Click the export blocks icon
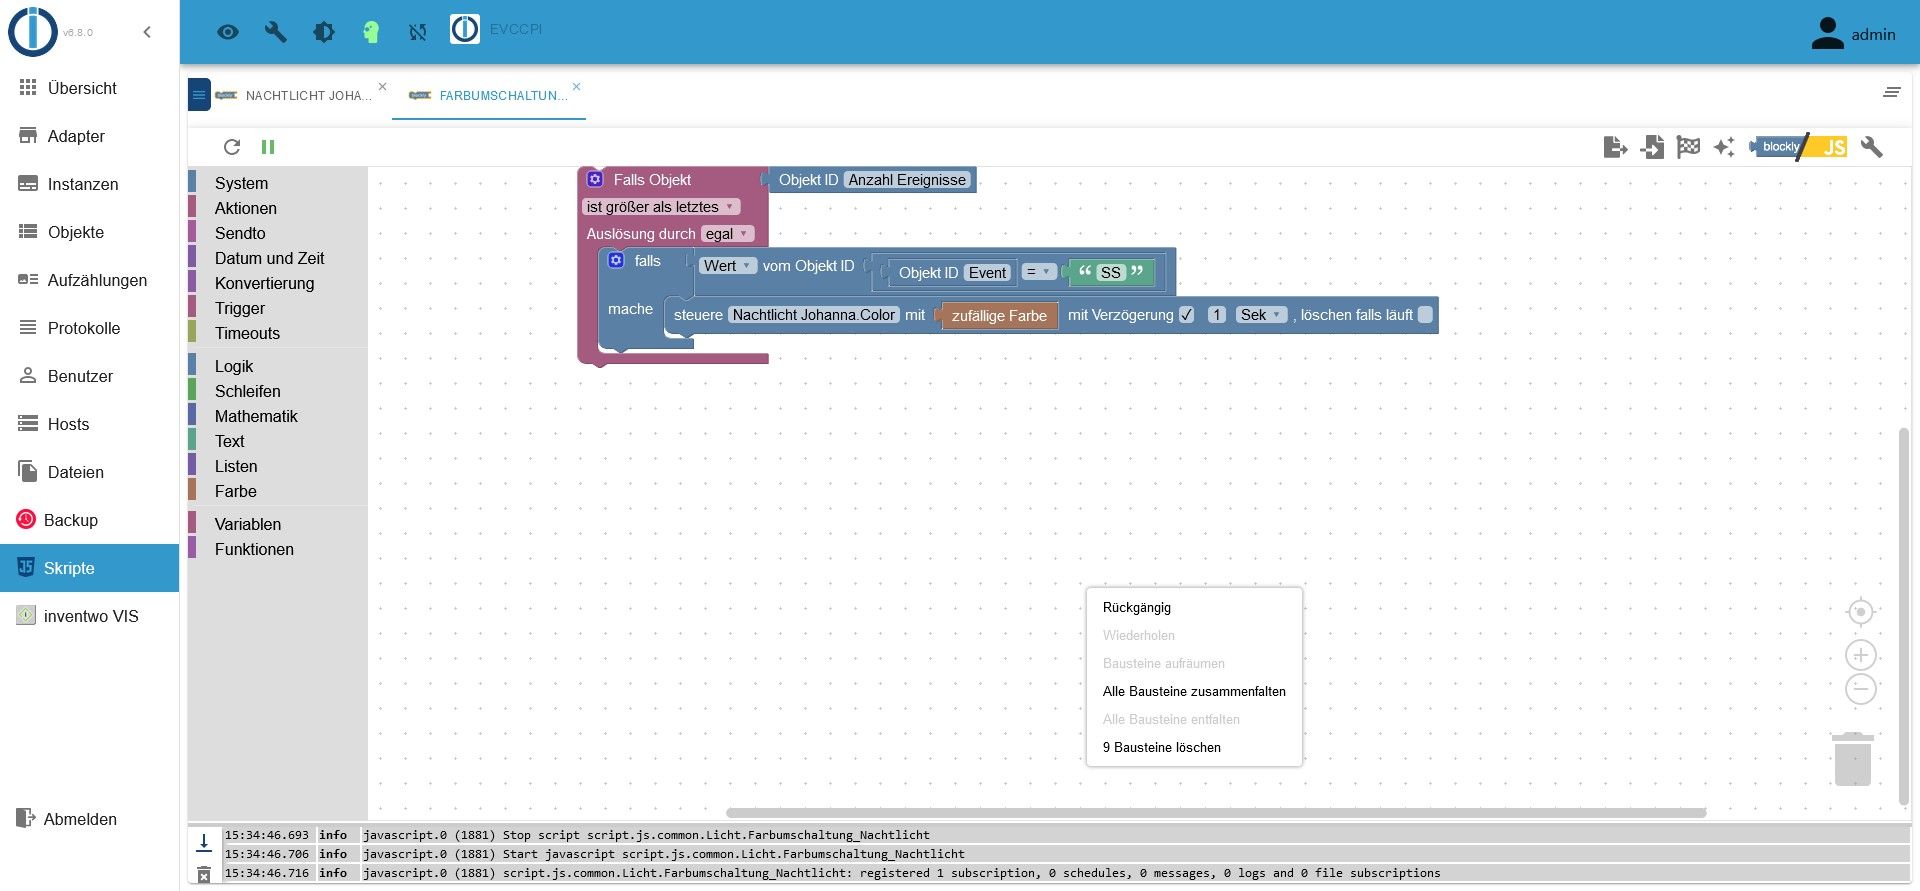The image size is (1920, 891). [1615, 147]
